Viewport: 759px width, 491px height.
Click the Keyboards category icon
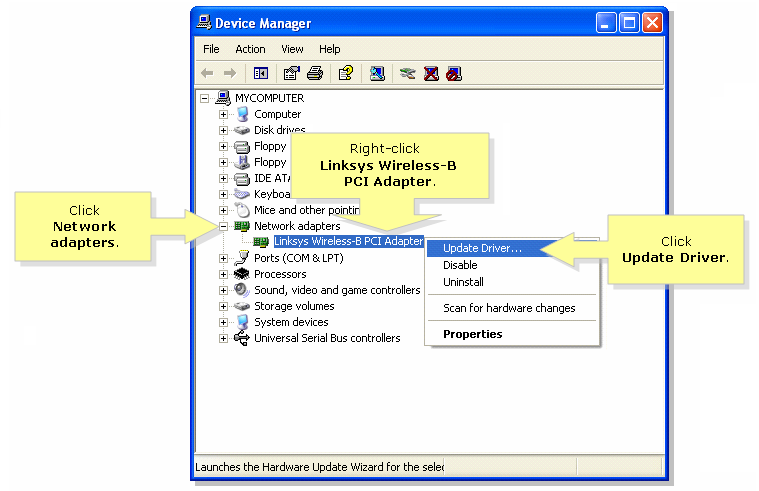coord(242,194)
